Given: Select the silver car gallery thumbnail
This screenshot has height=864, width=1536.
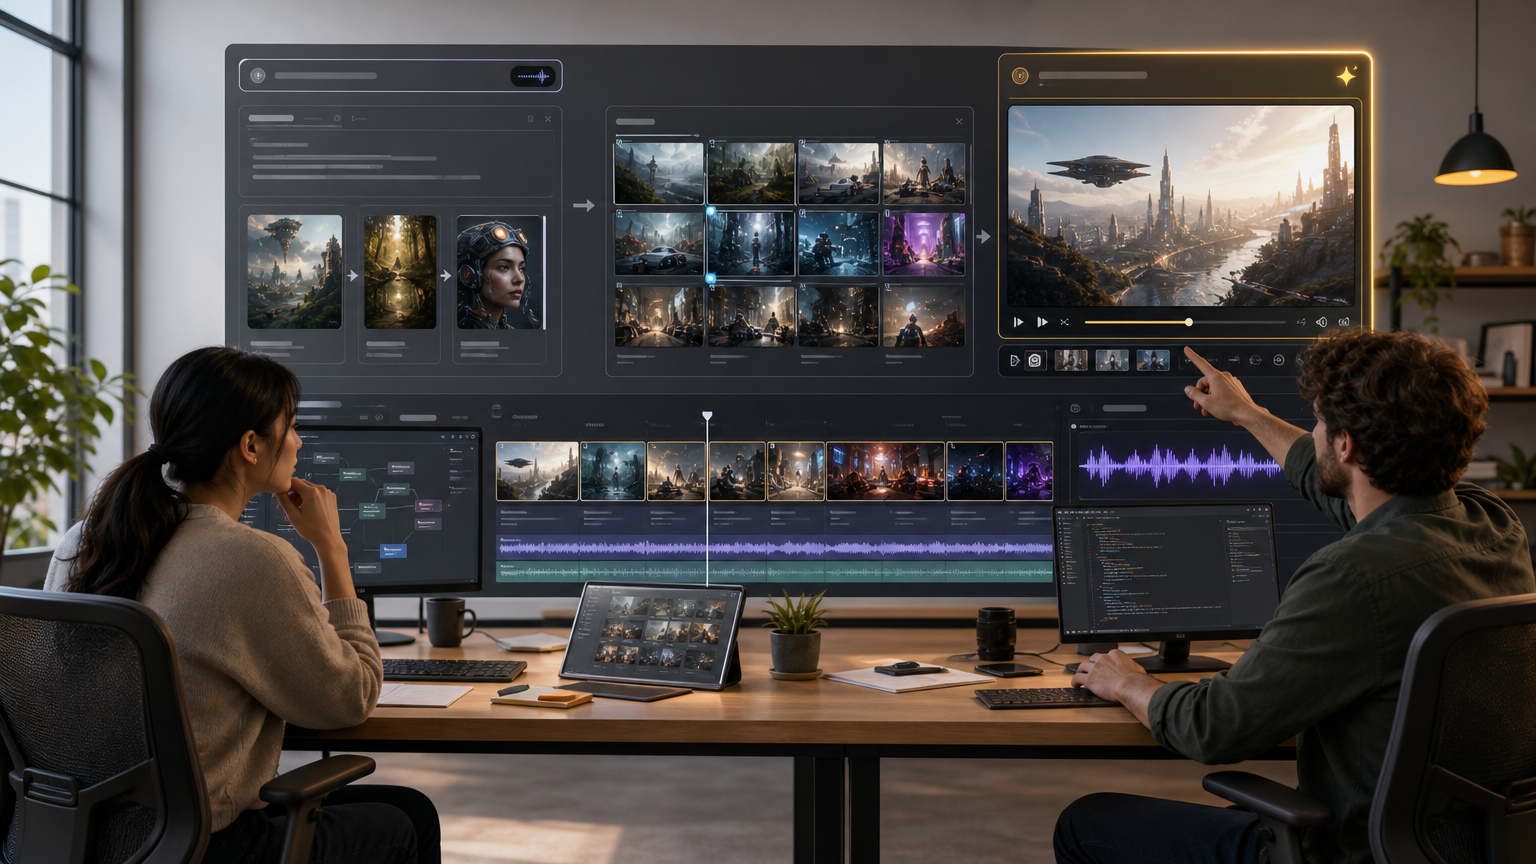Looking at the screenshot, I should (659, 243).
